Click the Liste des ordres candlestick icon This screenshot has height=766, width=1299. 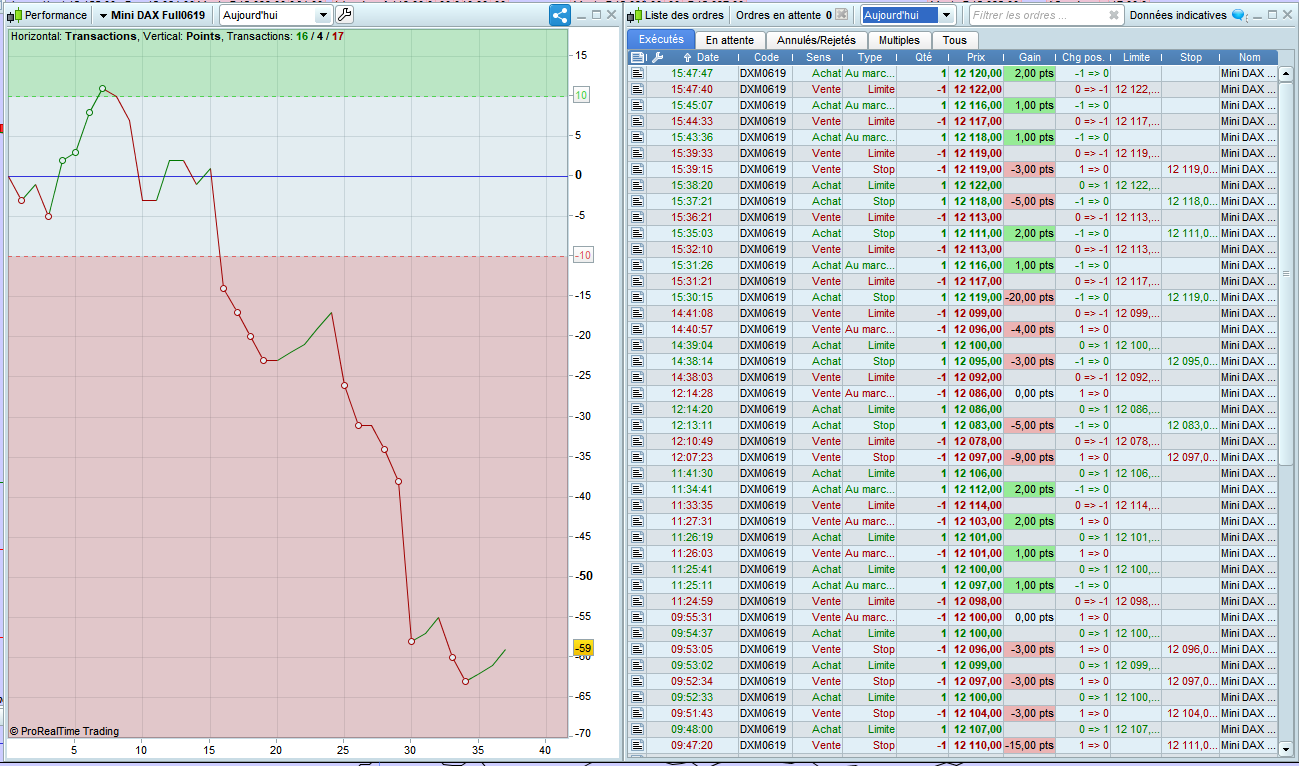click(x=635, y=15)
